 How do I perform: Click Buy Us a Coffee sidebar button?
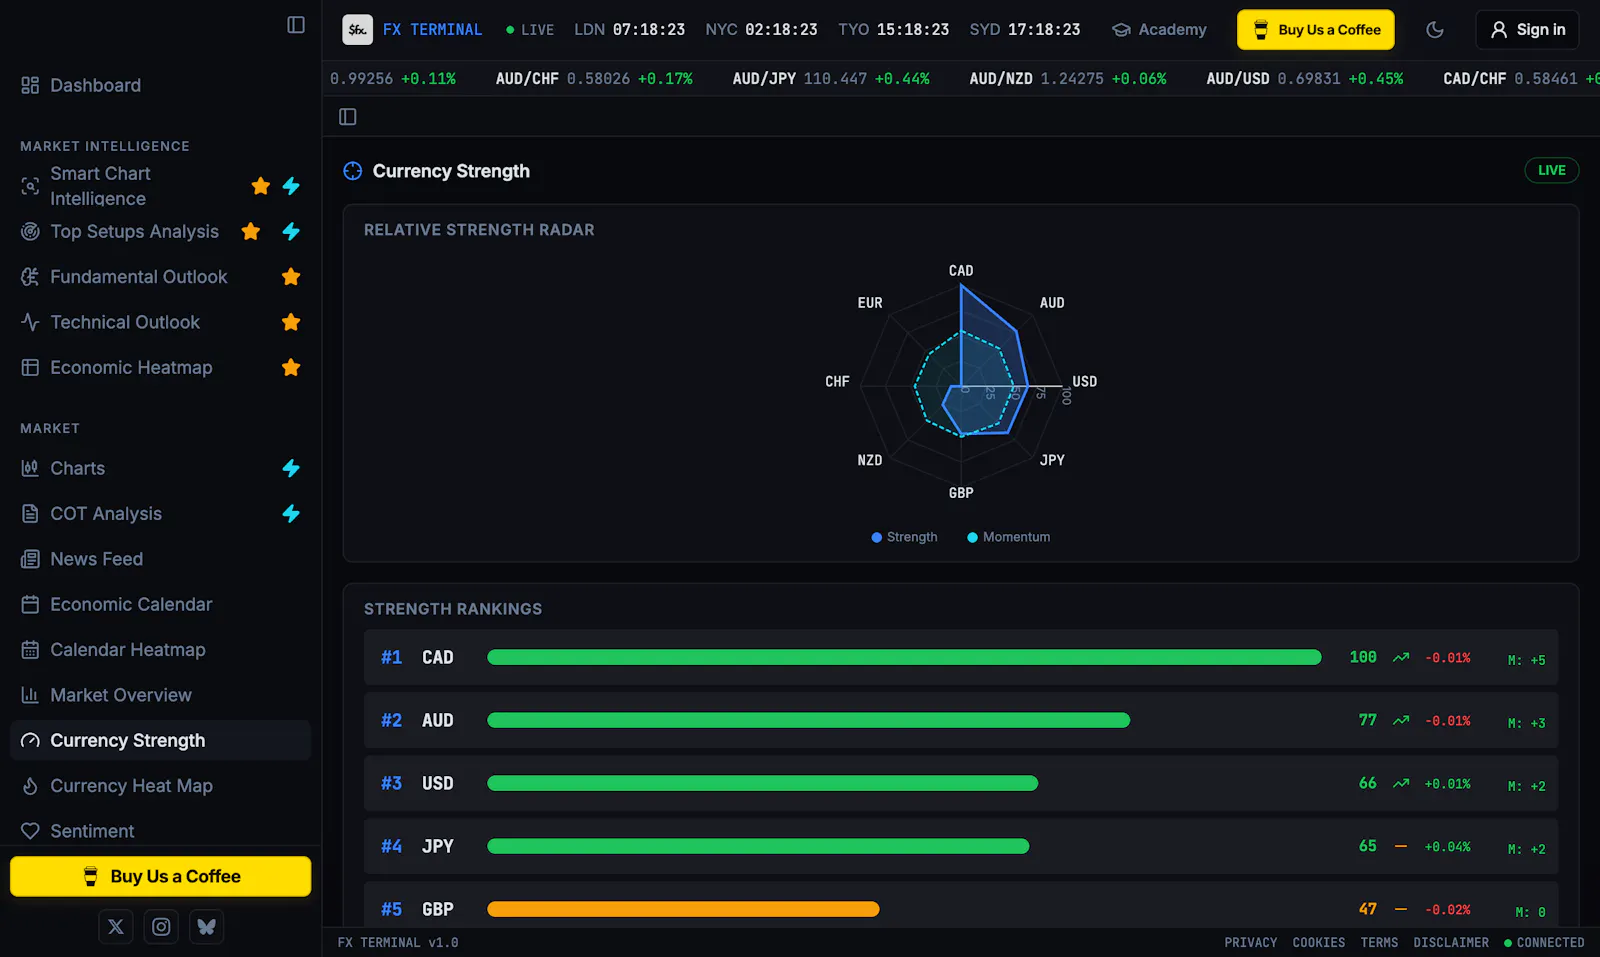[x=160, y=876]
